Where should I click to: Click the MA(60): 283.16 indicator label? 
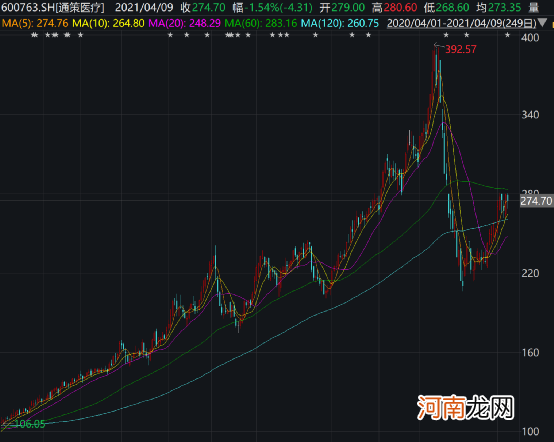click(x=261, y=23)
